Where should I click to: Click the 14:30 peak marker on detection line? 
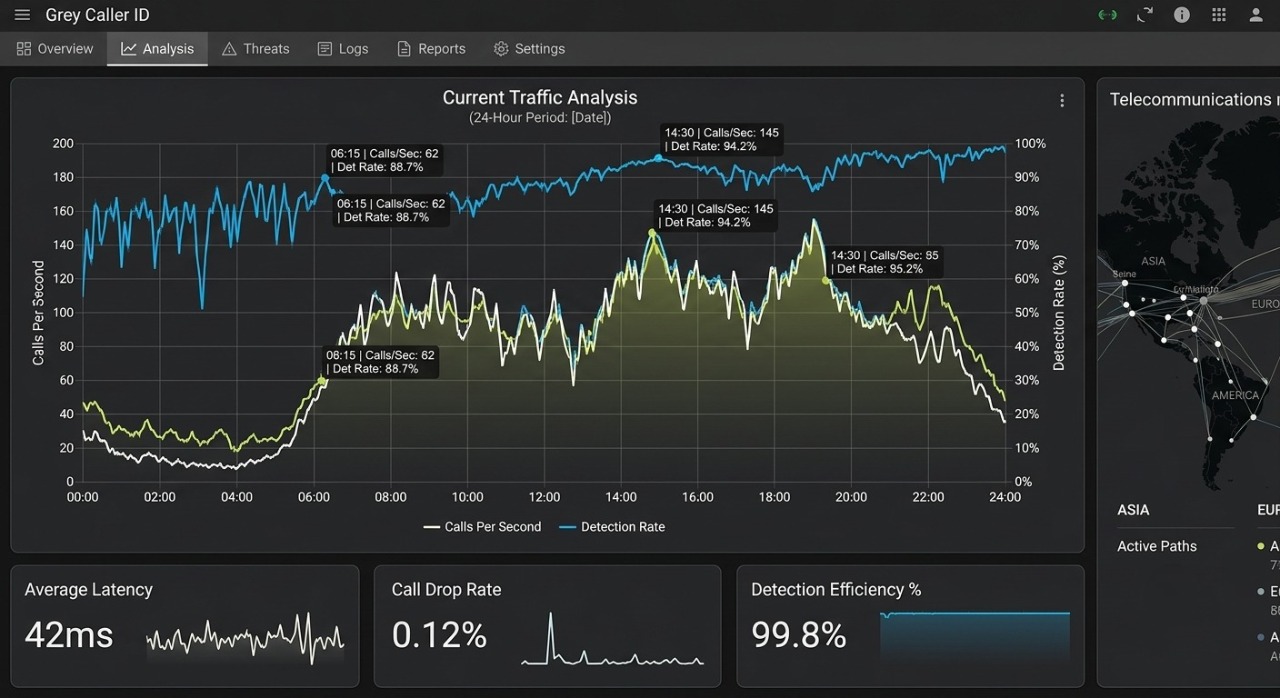(658, 158)
